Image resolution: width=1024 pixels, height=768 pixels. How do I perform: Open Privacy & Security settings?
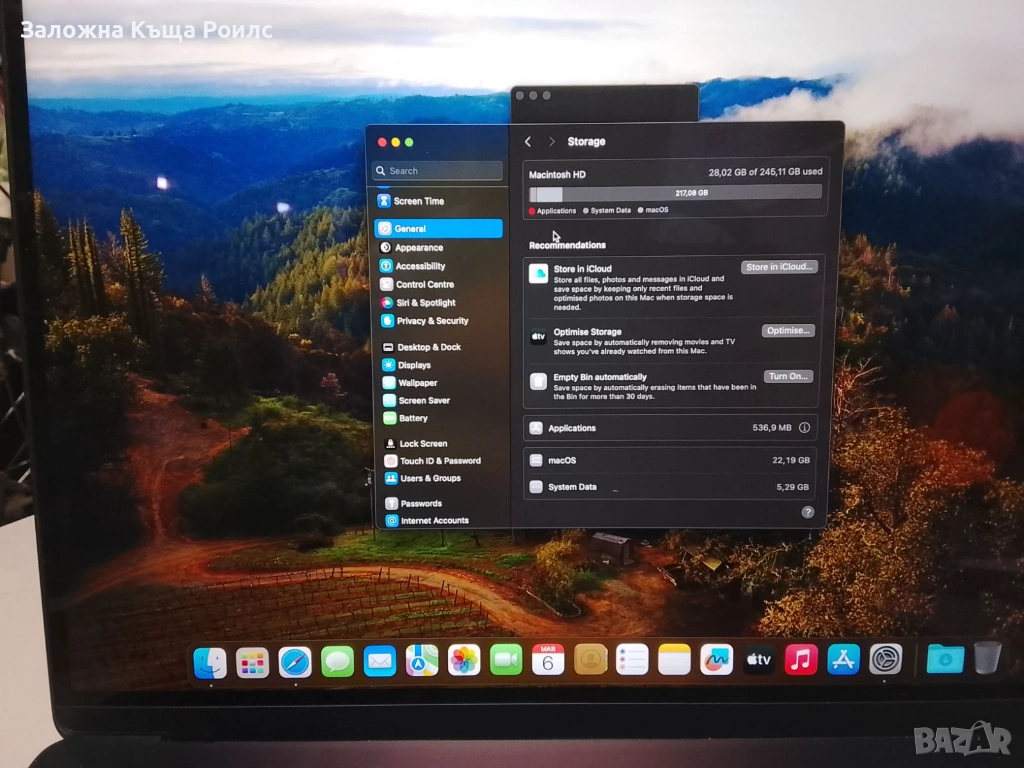pos(432,321)
